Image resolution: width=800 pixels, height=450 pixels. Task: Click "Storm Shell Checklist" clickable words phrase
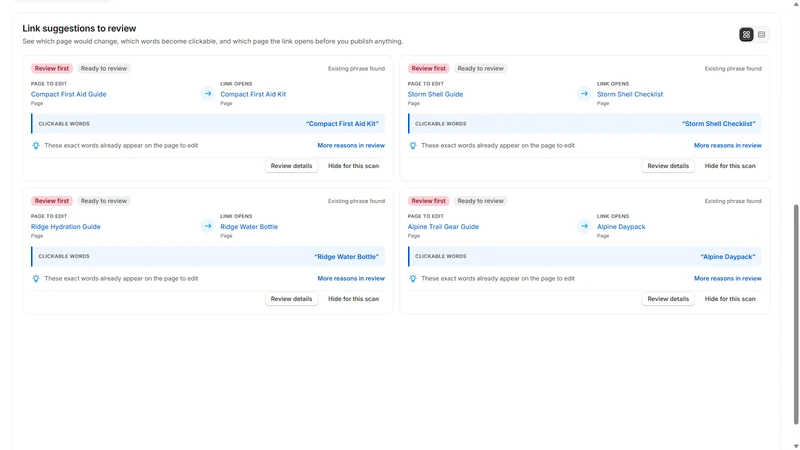[x=718, y=124]
